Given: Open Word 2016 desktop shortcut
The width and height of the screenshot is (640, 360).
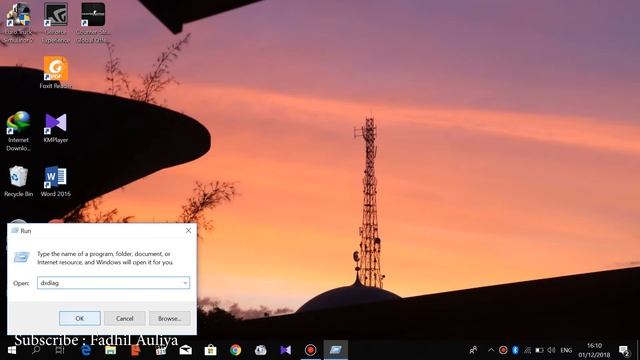Looking at the screenshot, I should pyautogui.click(x=56, y=182).
